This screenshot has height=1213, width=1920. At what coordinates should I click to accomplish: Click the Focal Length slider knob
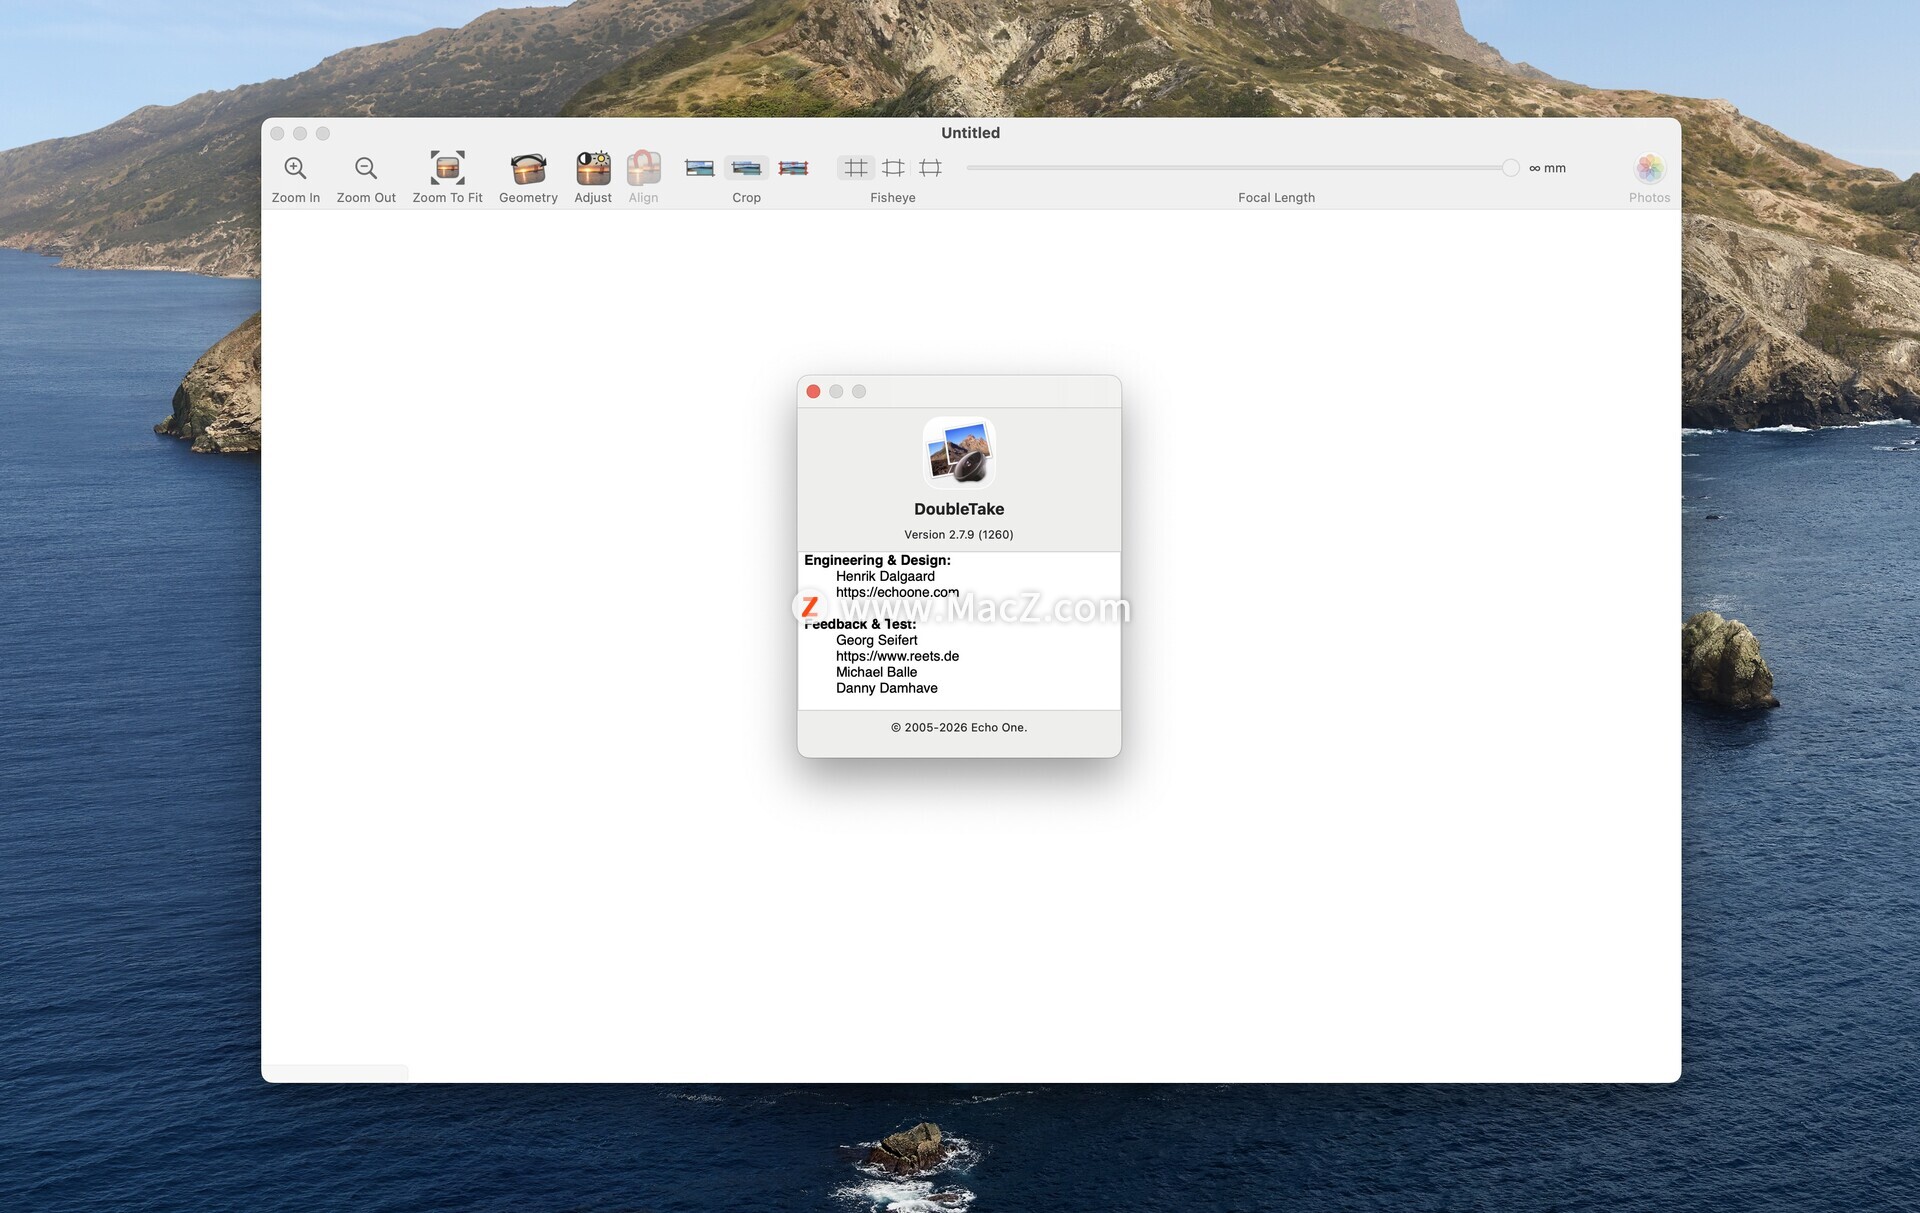coord(1510,168)
